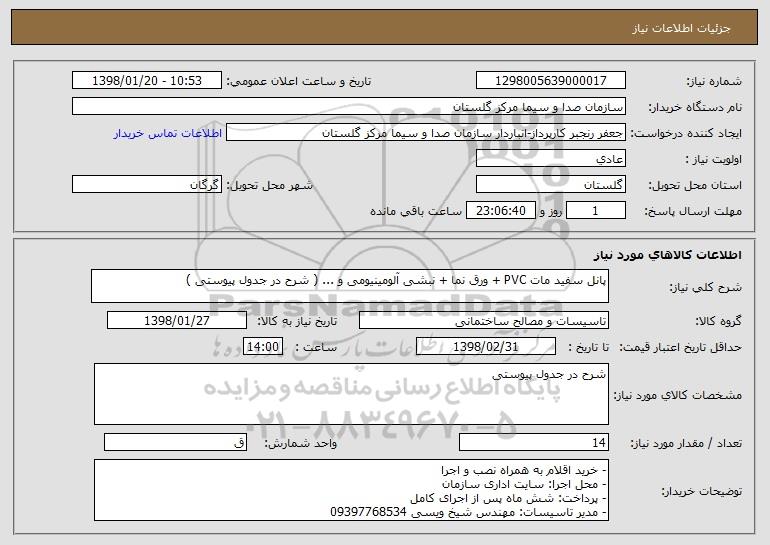
Task: Click the label مهلت ارسال پاسخ
Action: pyautogui.click(x=693, y=211)
